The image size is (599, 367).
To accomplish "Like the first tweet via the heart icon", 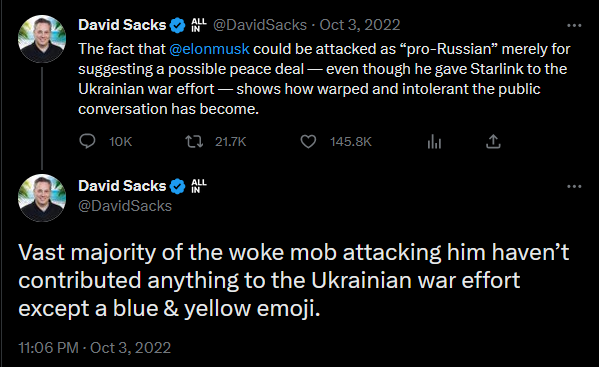I will 308,142.
